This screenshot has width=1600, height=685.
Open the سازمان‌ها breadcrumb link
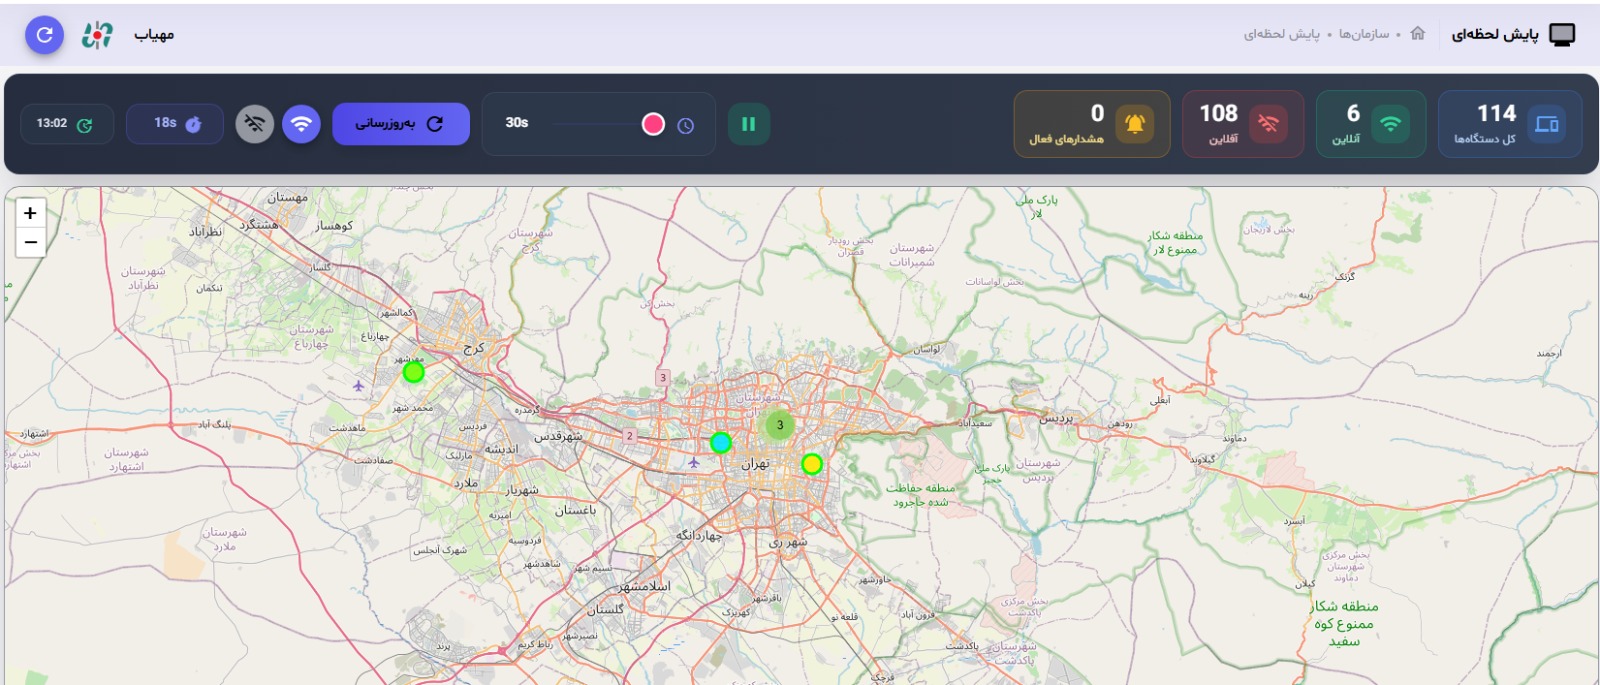coord(1364,34)
